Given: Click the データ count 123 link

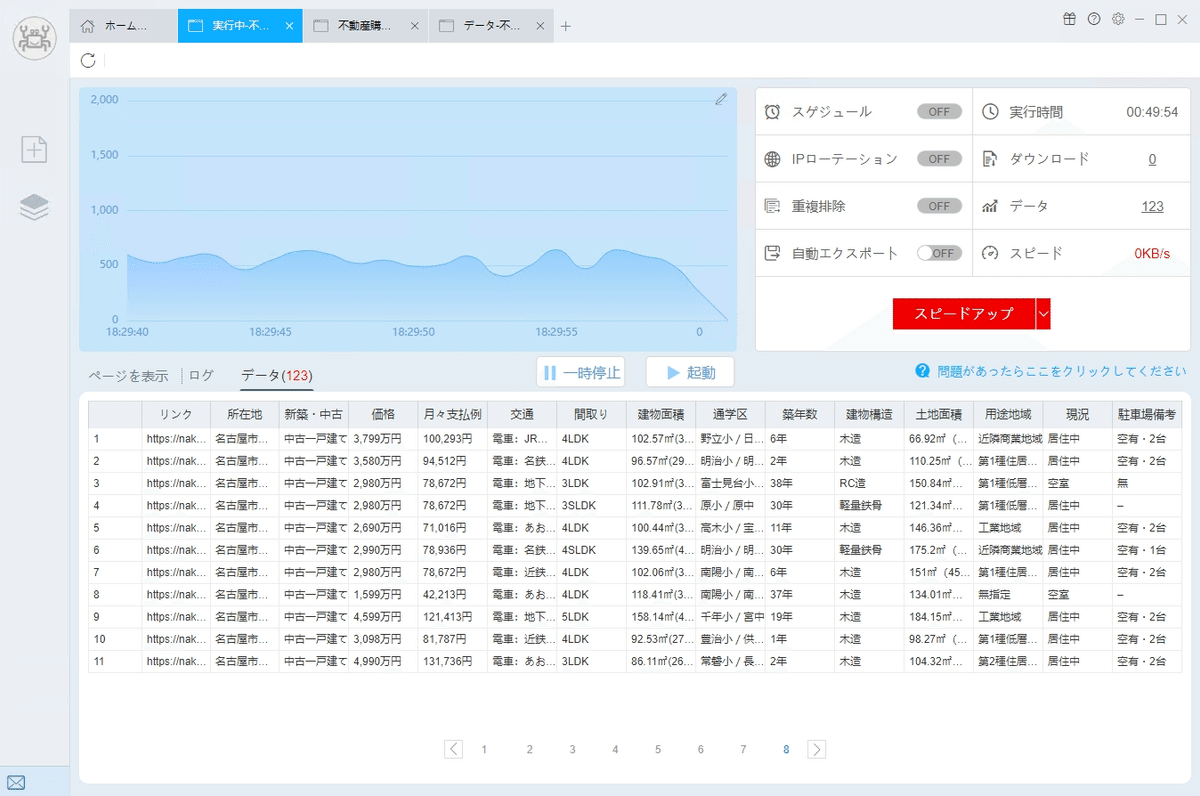Looking at the screenshot, I should (x=1152, y=206).
